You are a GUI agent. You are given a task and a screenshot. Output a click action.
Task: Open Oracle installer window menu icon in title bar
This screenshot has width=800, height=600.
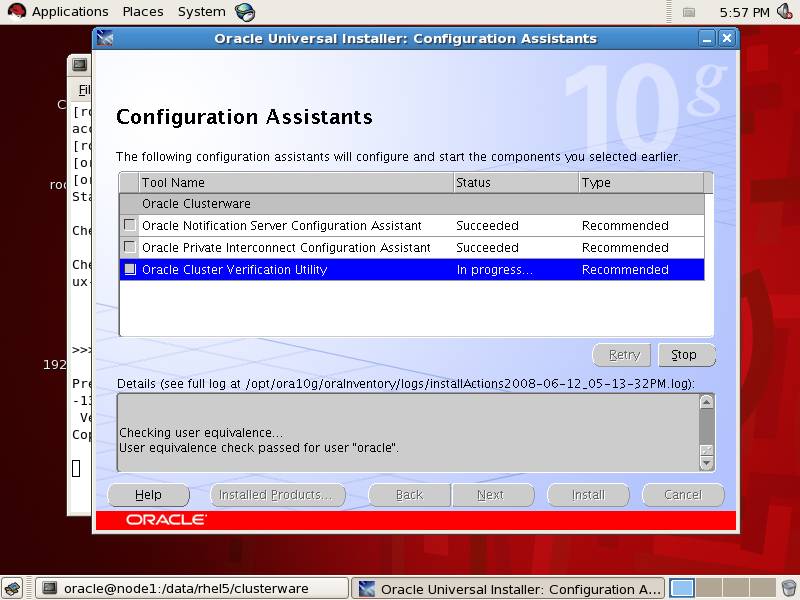105,38
